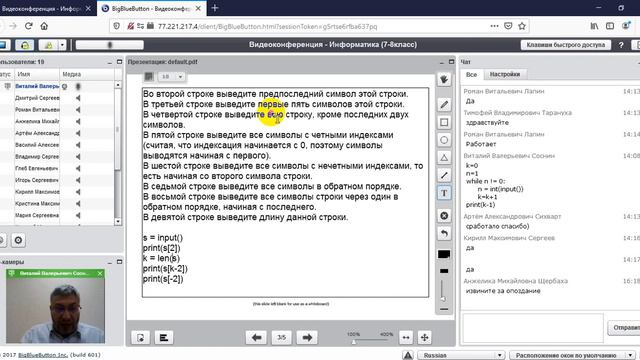Open Russian language dropdown

pyautogui.click(x=461, y=356)
